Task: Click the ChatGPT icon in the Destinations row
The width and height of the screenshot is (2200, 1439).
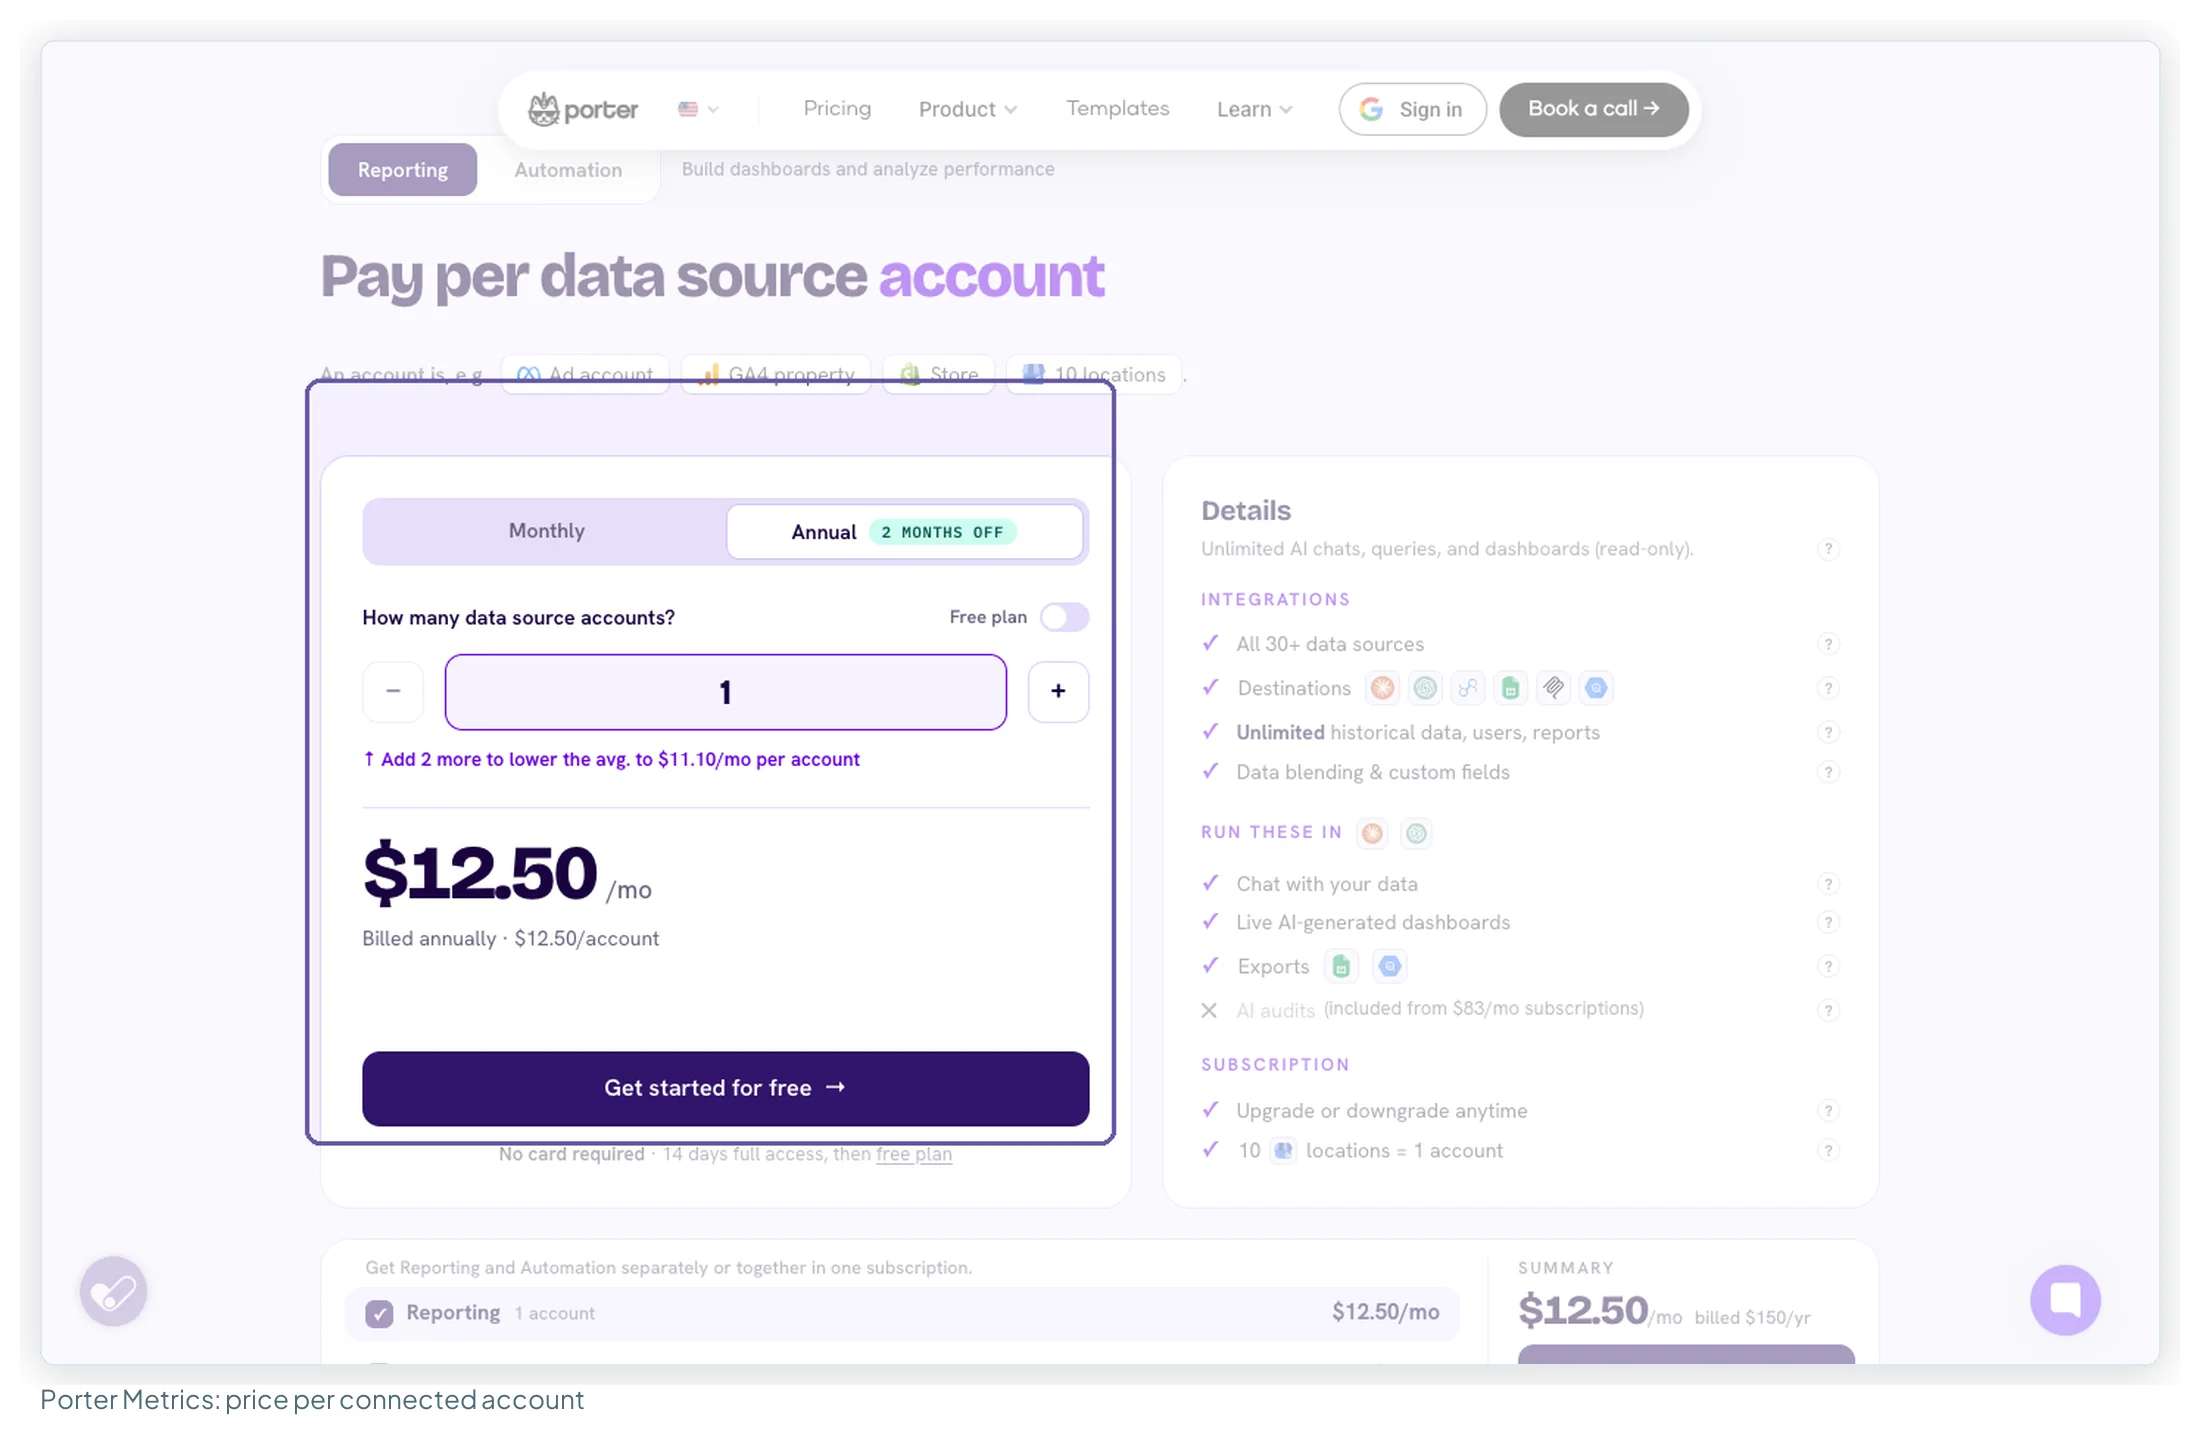Action: 1425,688
